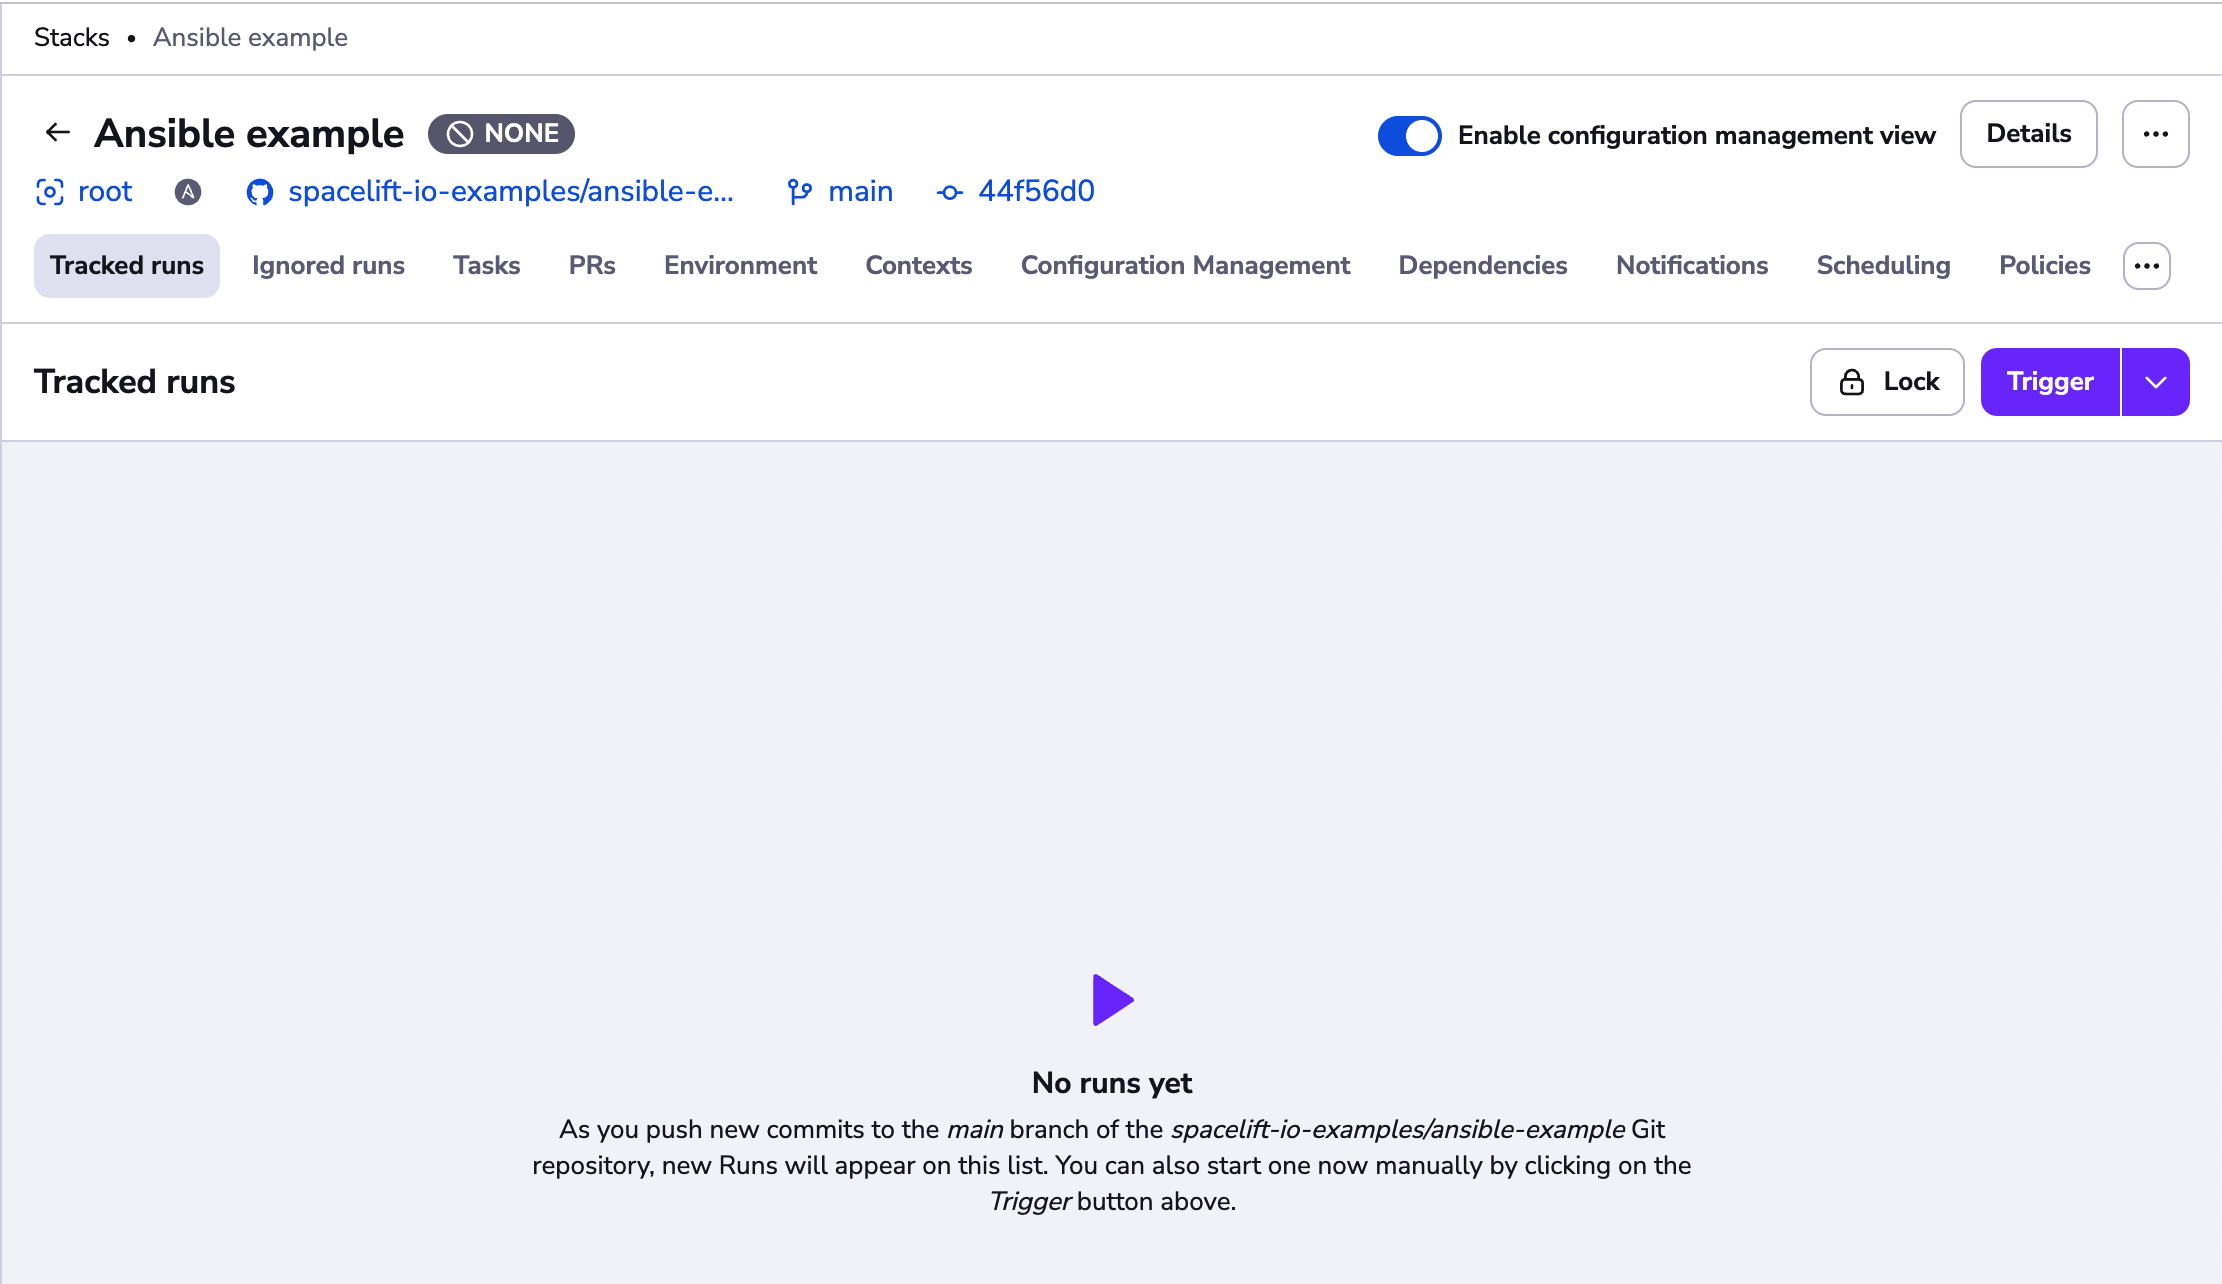This screenshot has width=2222, height=1284.
Task: Open more options menu next to Details
Action: (x=2155, y=134)
